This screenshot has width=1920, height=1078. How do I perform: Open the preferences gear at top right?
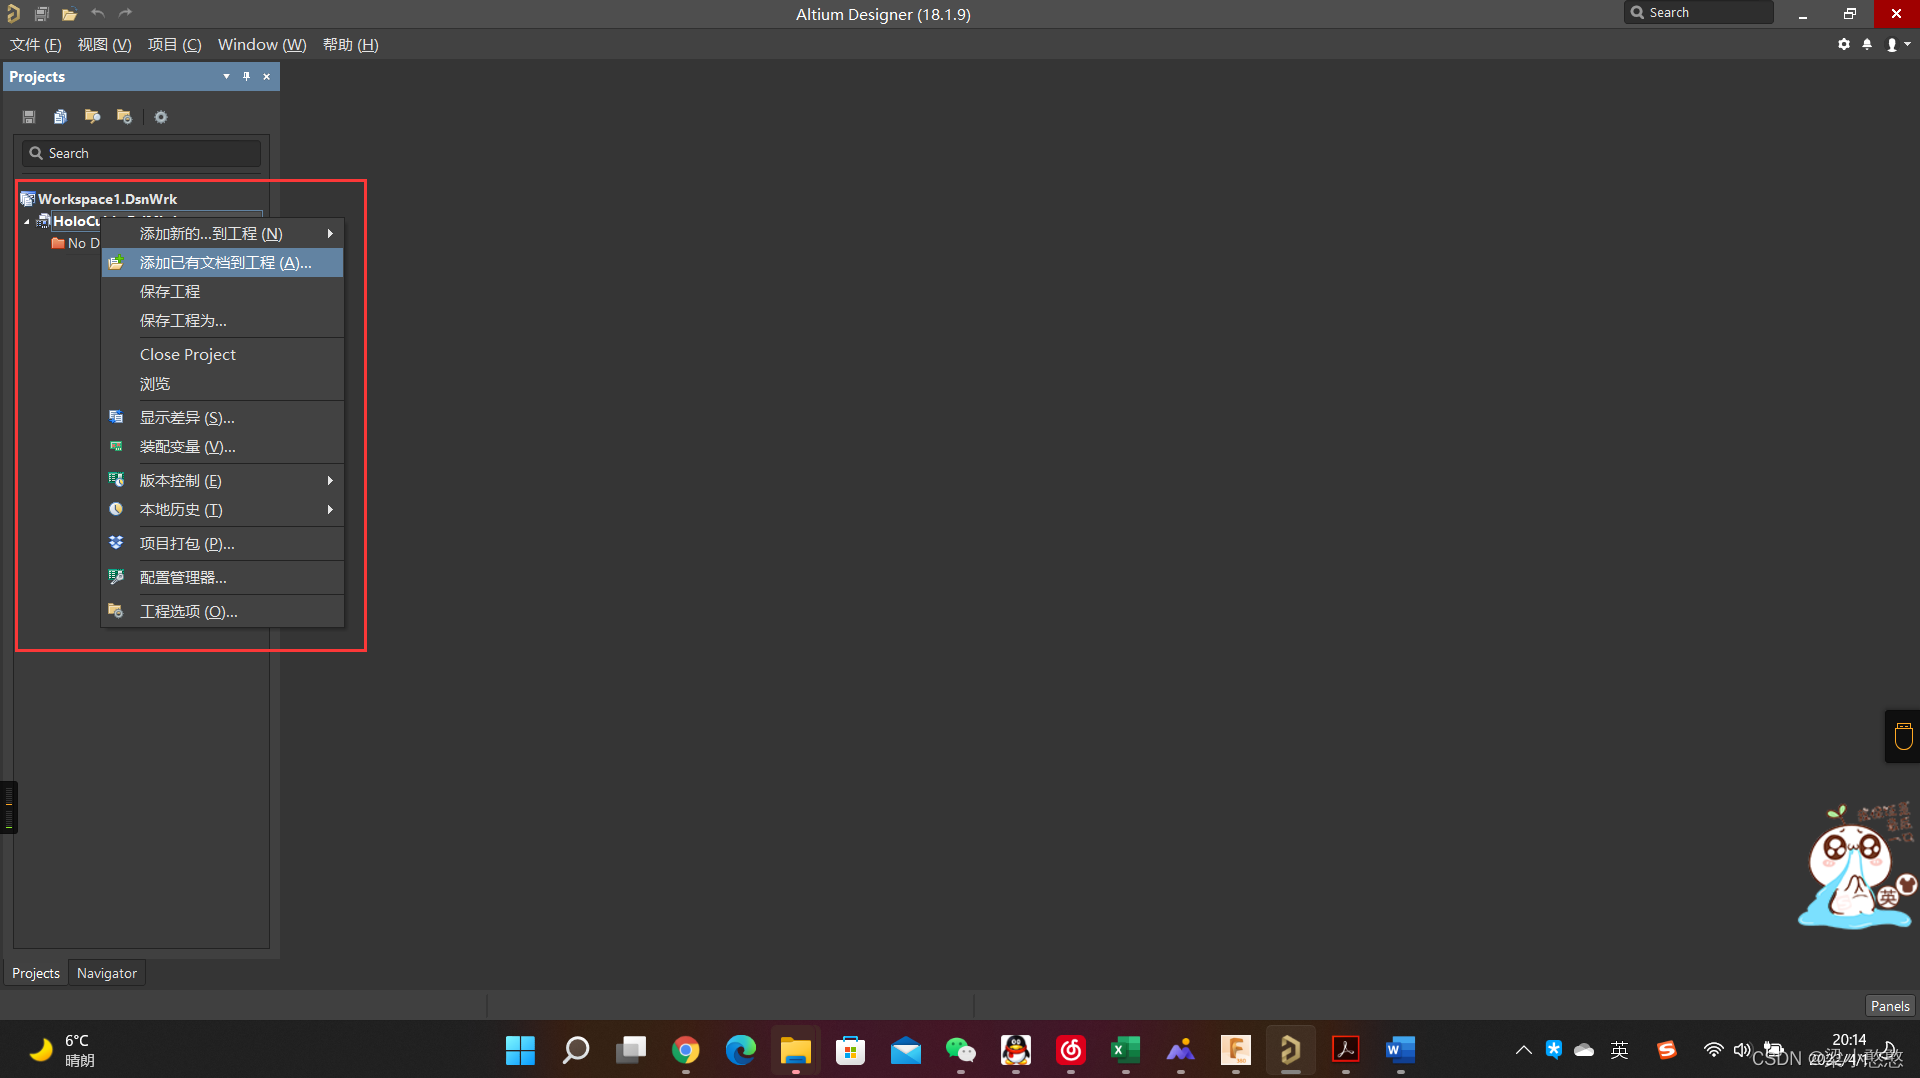coord(1844,44)
